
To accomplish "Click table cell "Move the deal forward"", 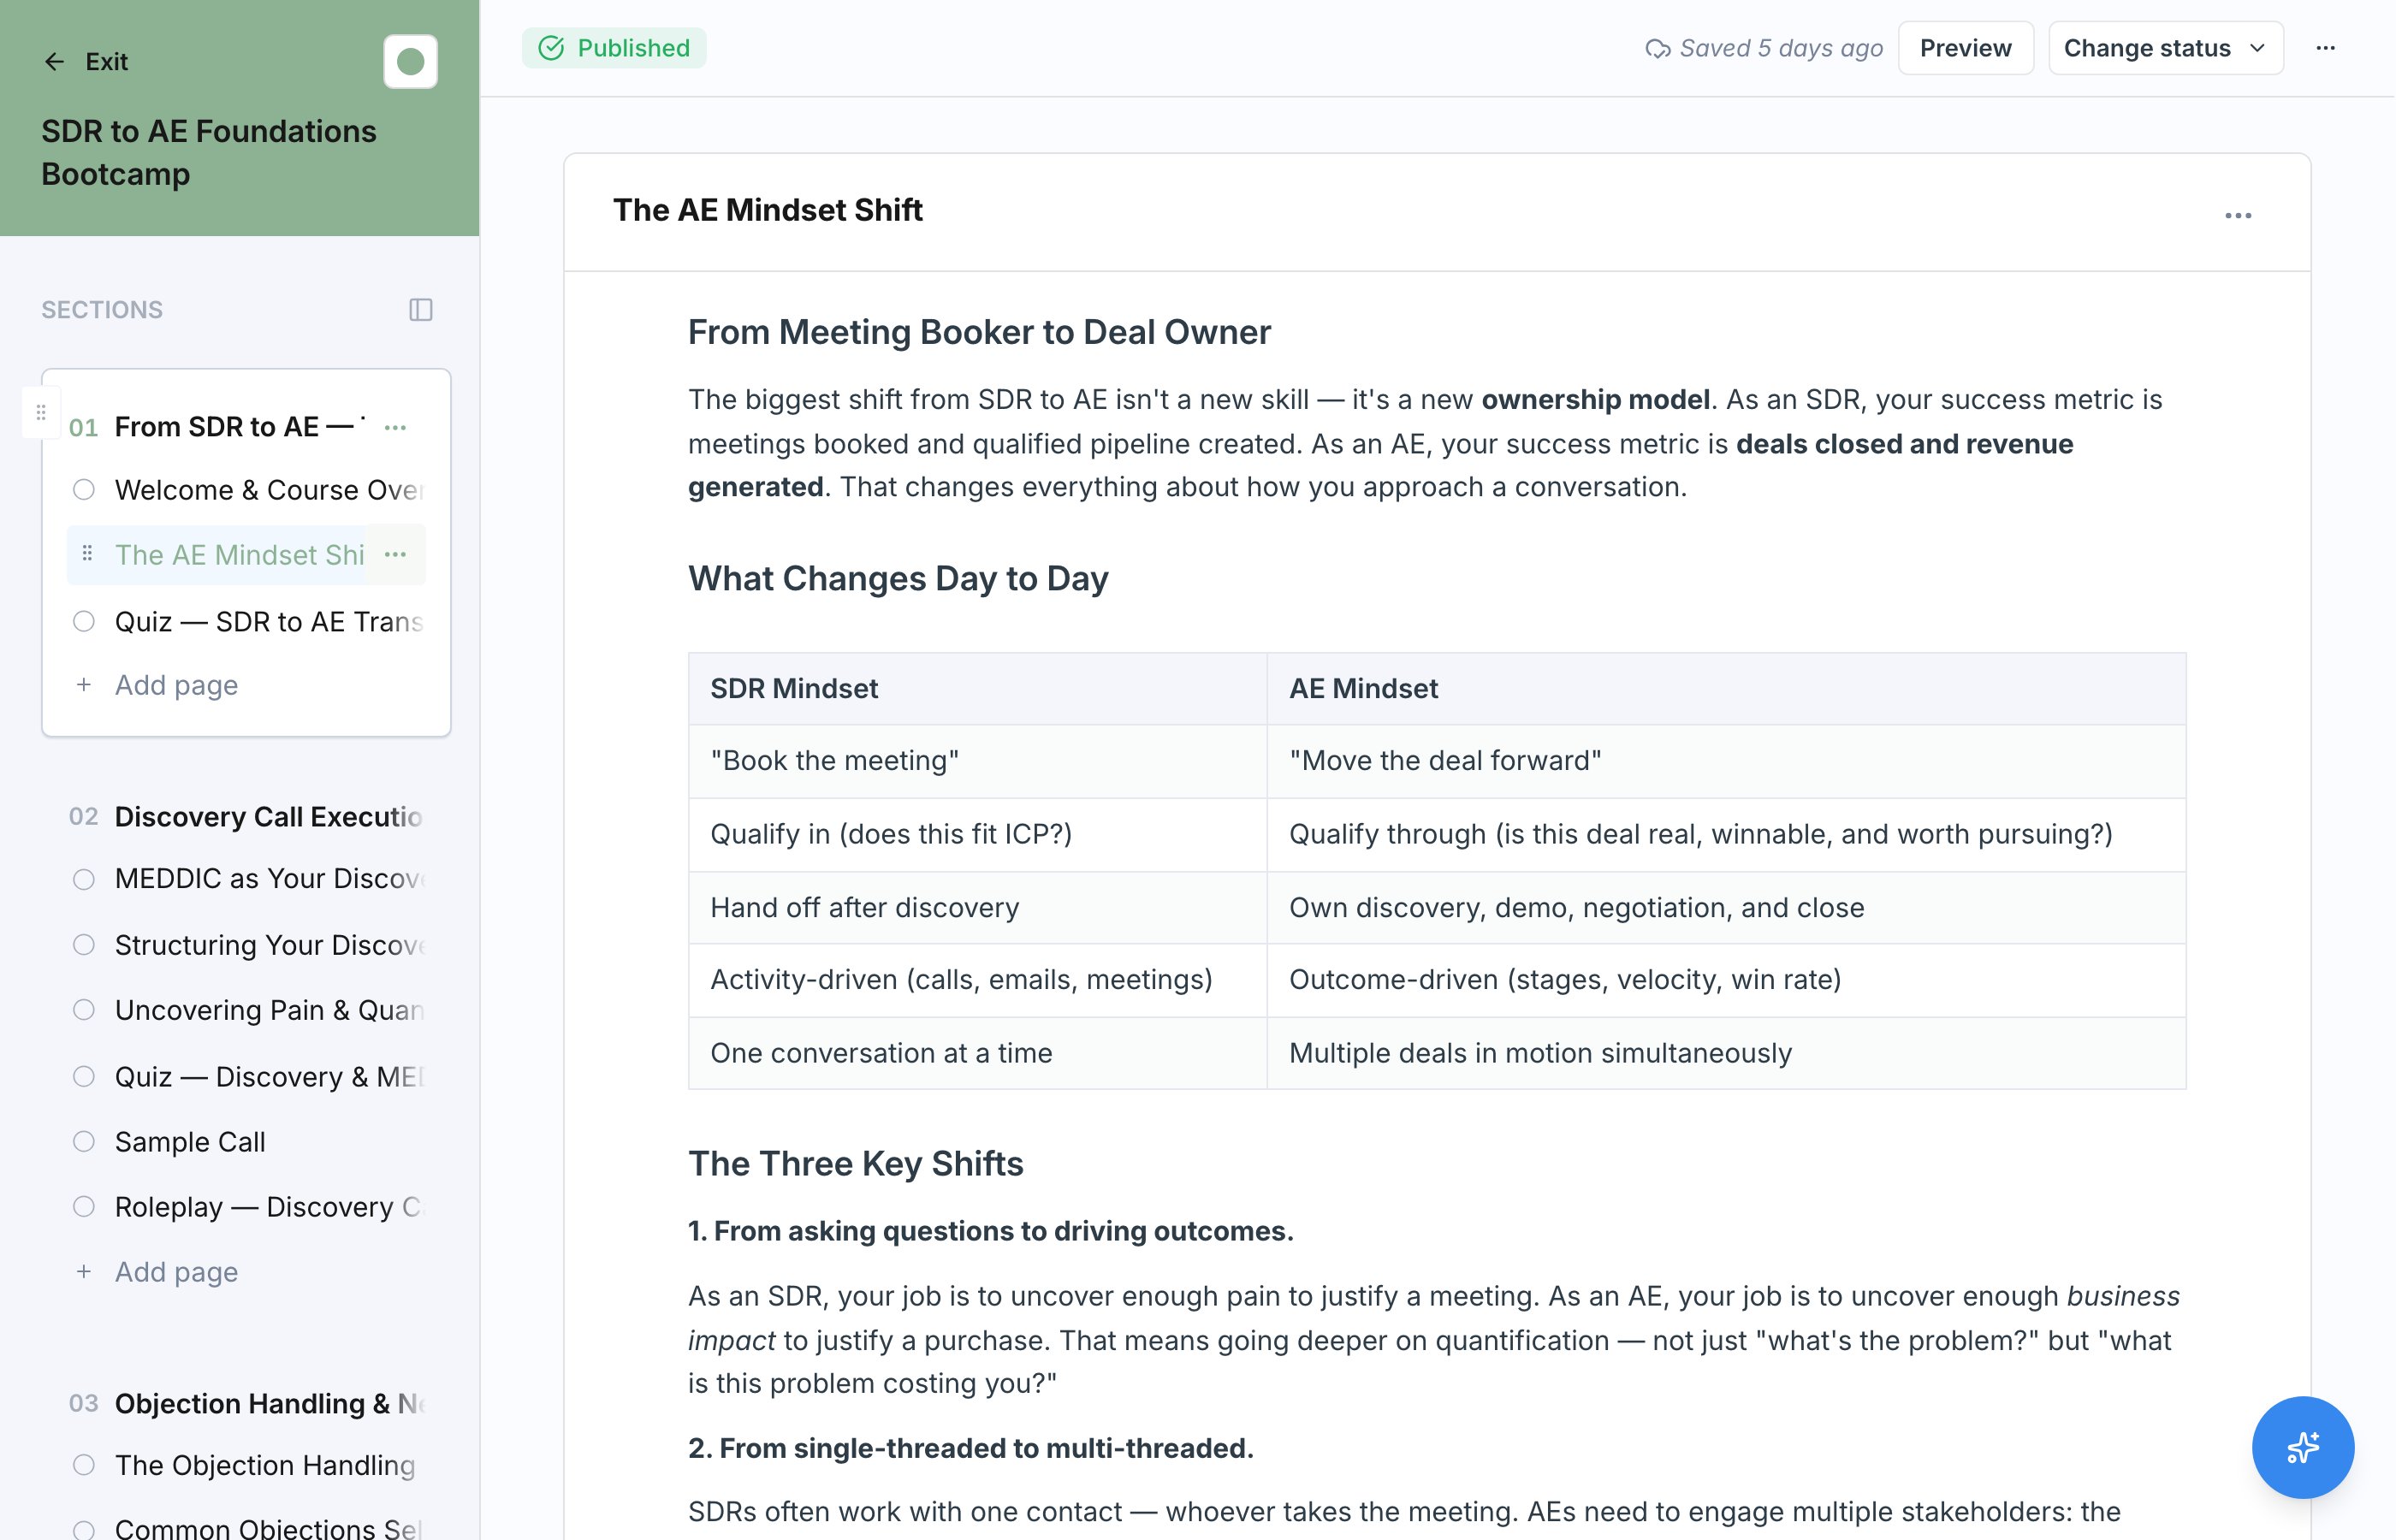I will [x=1726, y=761].
